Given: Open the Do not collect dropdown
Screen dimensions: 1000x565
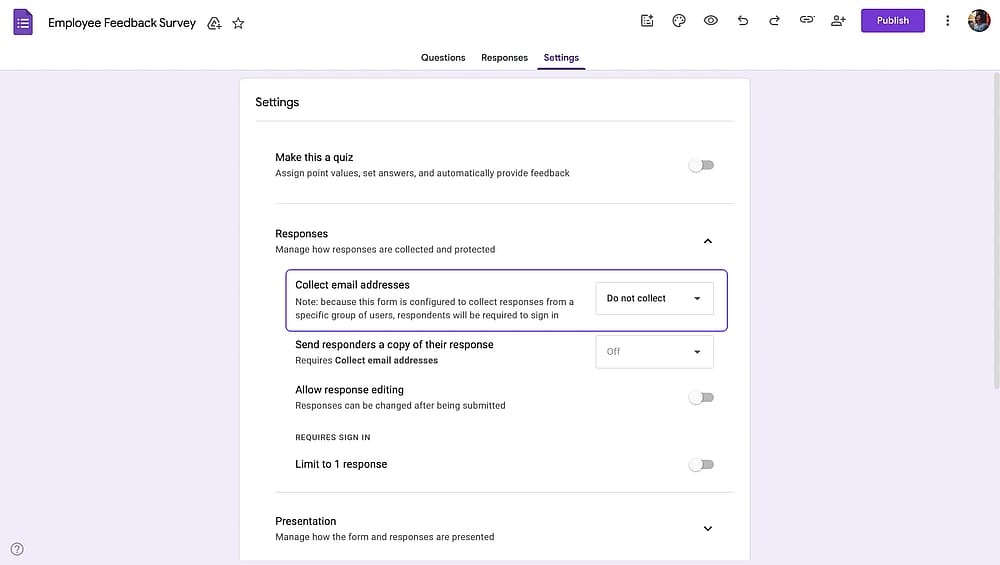Looking at the screenshot, I should pyautogui.click(x=654, y=298).
